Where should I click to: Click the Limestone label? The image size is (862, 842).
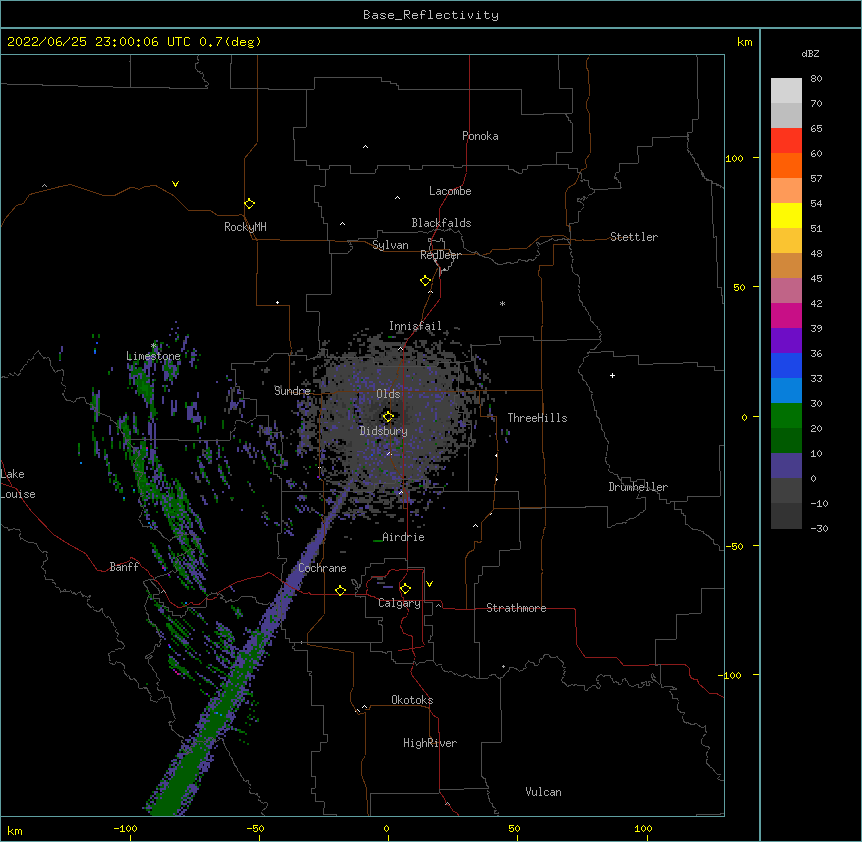click(153, 356)
